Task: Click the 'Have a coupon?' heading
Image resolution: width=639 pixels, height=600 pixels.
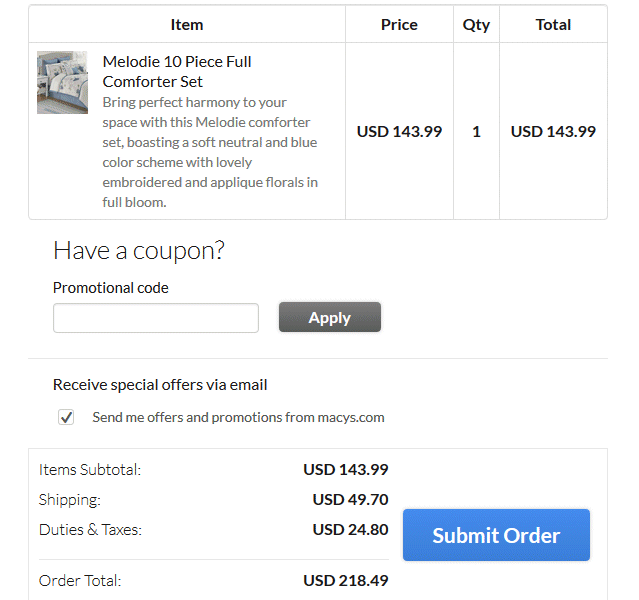Action: 139,250
